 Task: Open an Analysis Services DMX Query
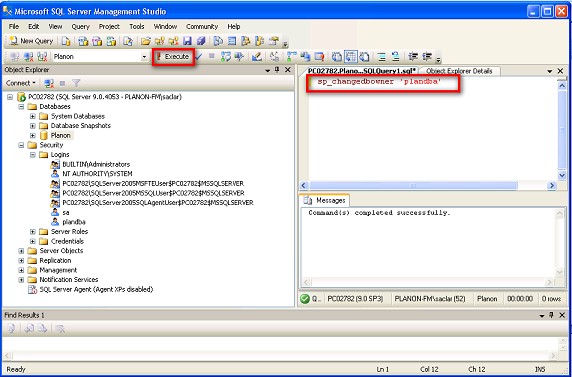[97, 41]
